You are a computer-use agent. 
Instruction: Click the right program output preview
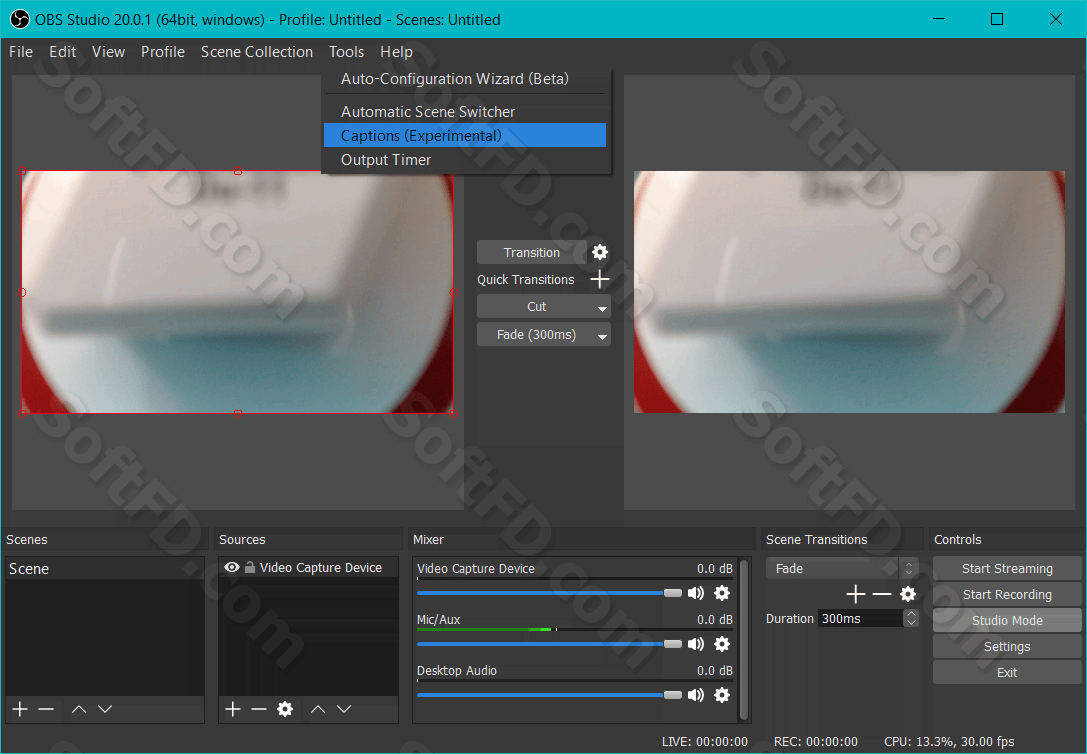click(x=849, y=292)
